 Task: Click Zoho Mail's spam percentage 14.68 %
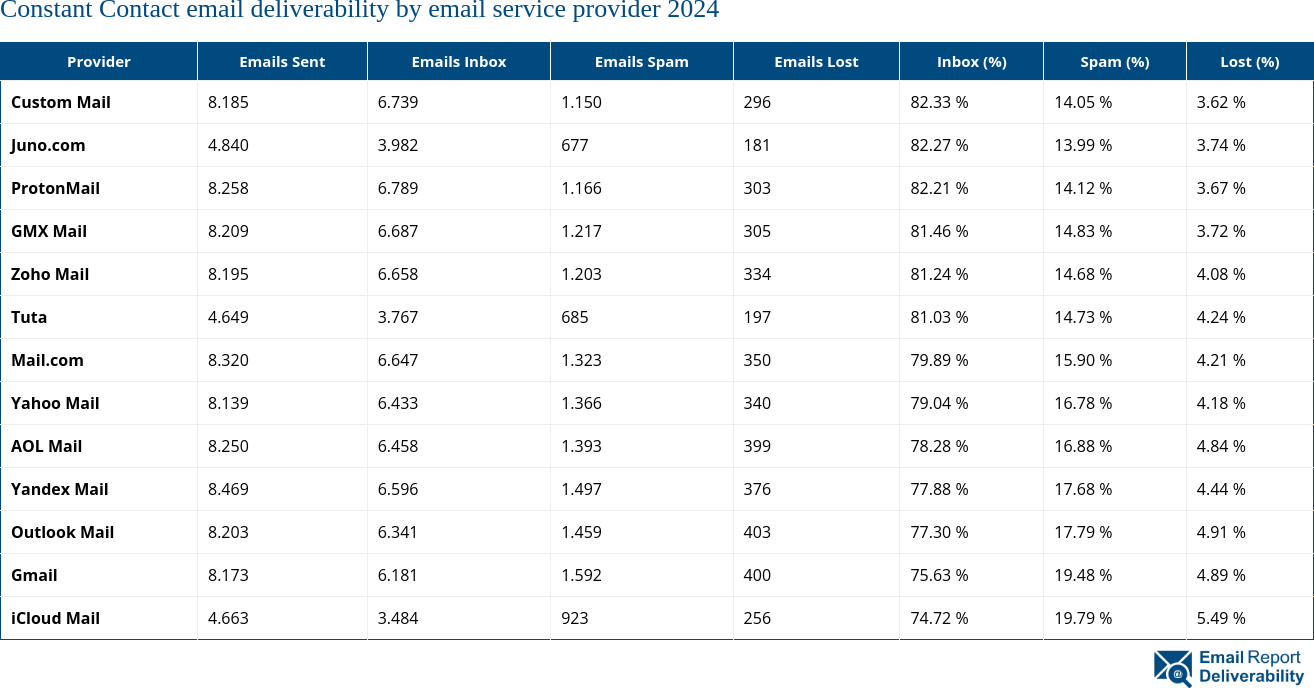coord(1083,274)
